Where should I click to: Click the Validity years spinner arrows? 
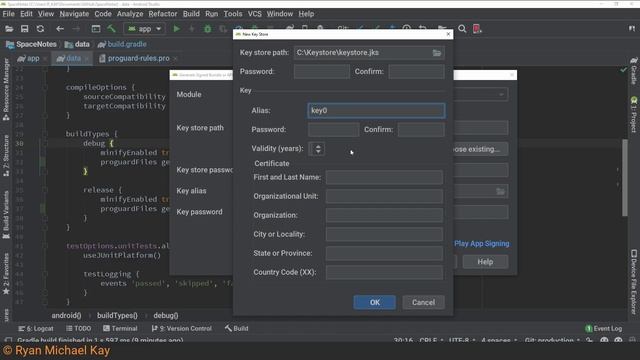(317, 149)
